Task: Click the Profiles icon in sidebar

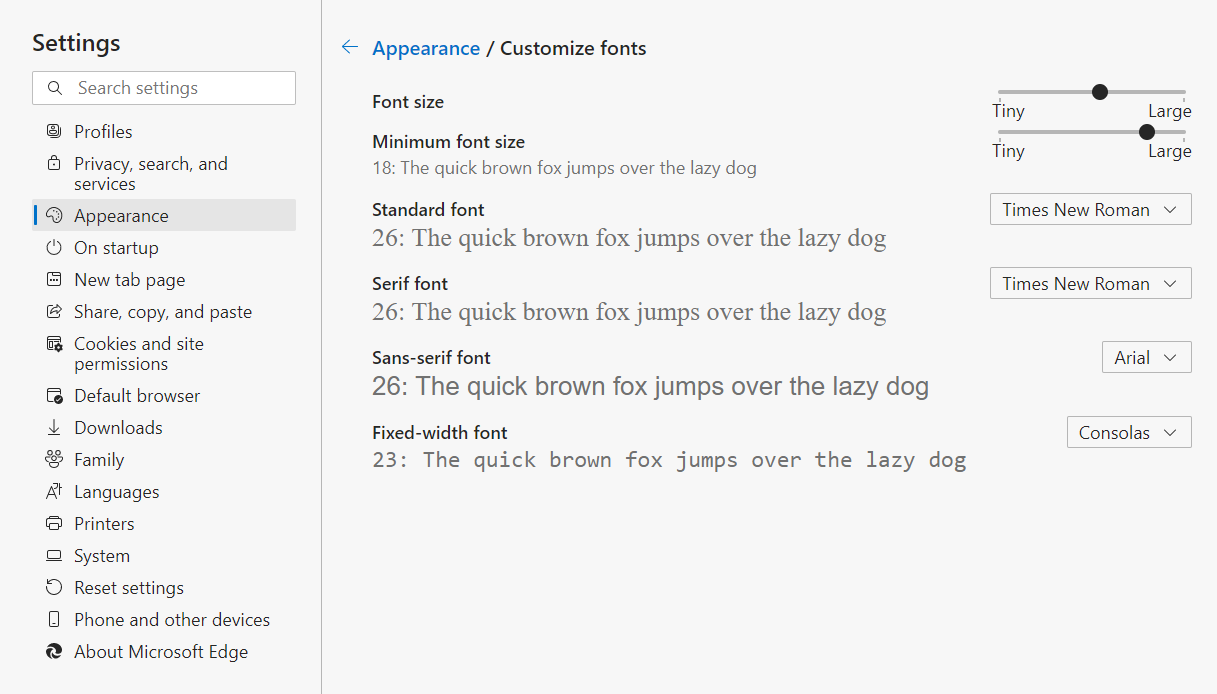Action: [x=54, y=132]
